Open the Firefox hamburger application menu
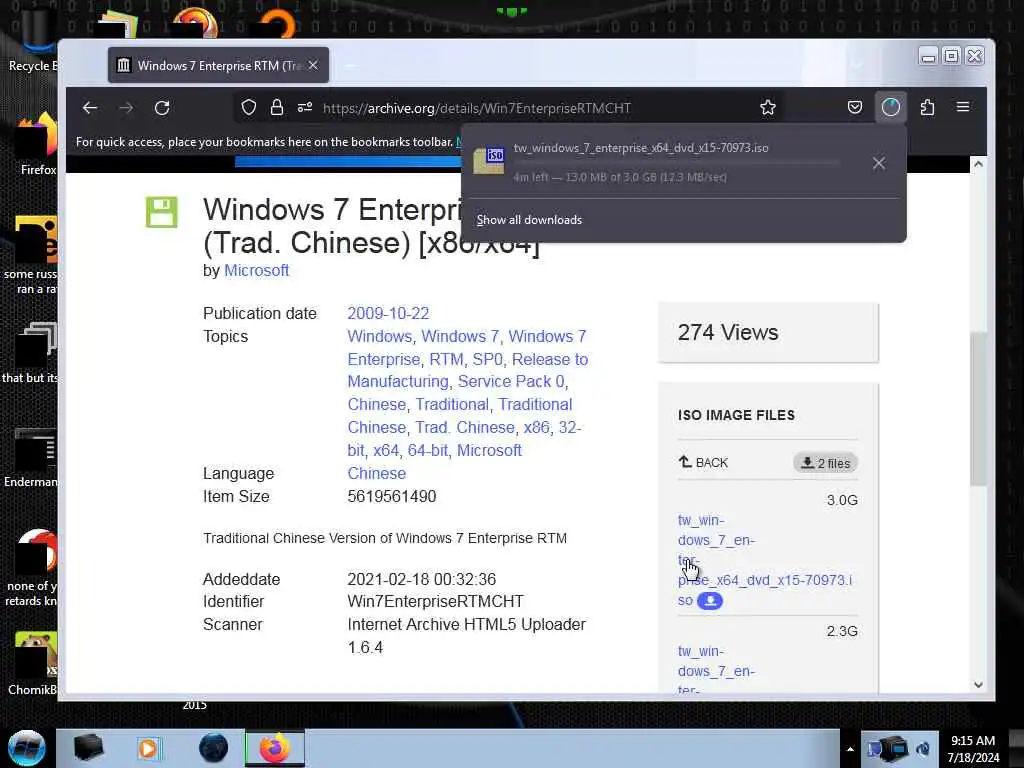 tap(963, 106)
